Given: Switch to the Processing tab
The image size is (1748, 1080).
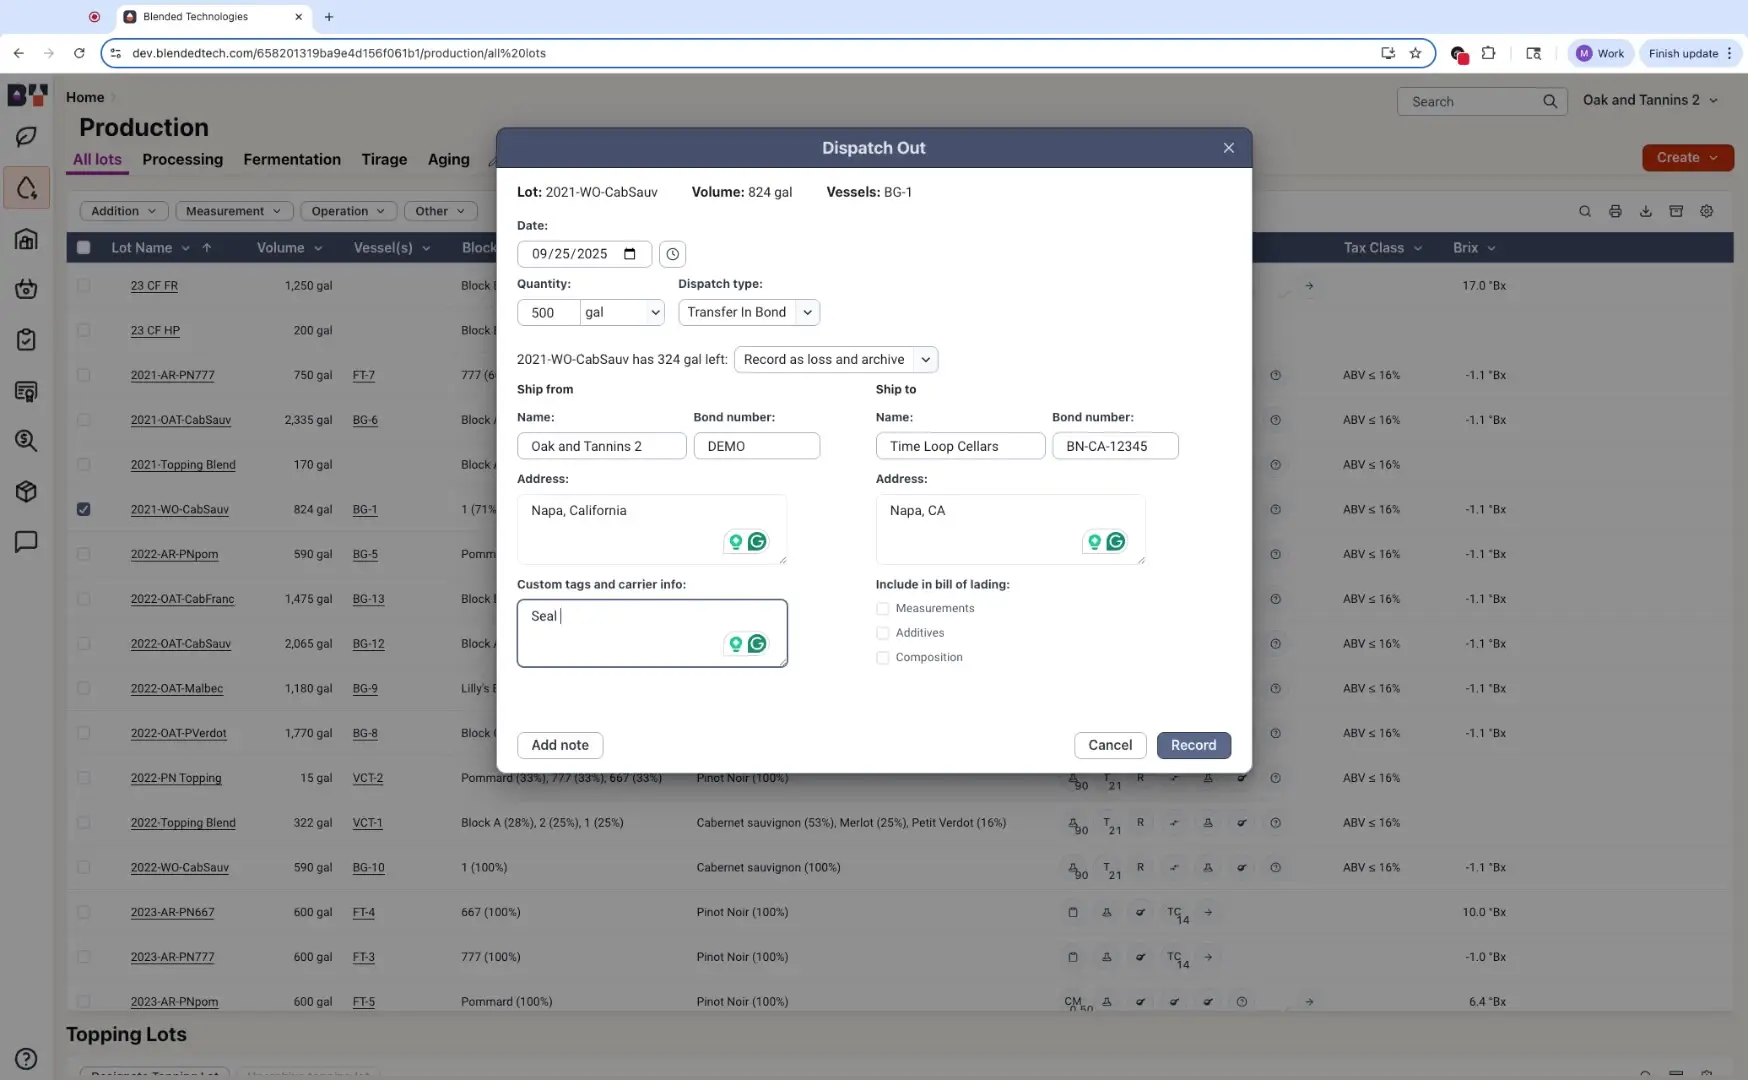Looking at the screenshot, I should click(182, 159).
